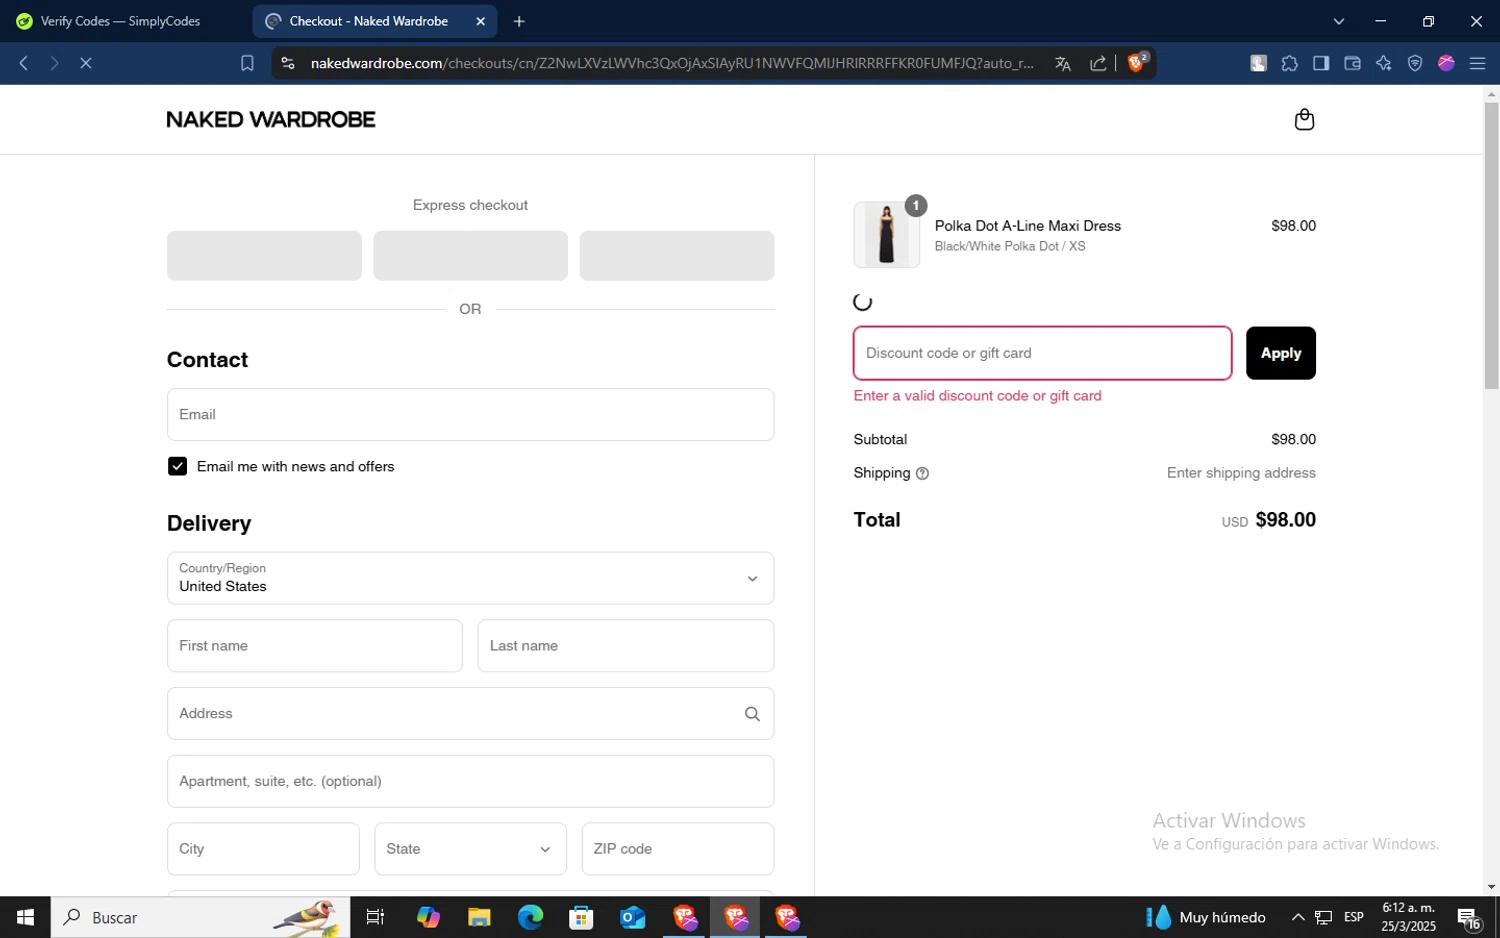
Task: Open Windows Start menu
Action: [25, 917]
